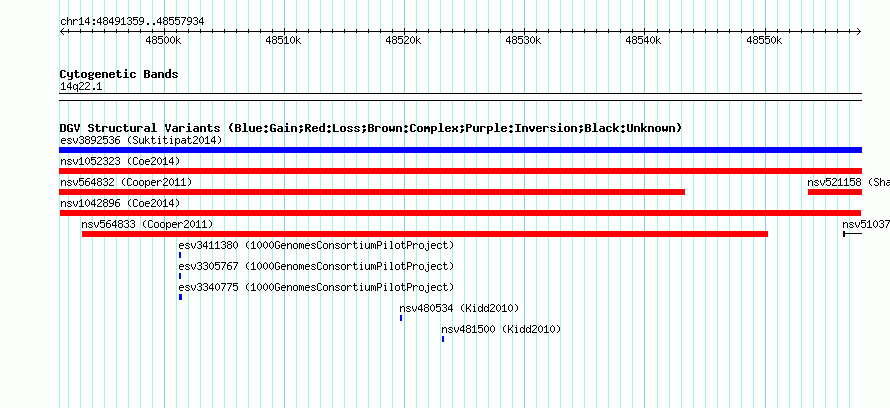890x408 pixels.
Task: Click the ruler's left arrowhead
Action: click(62, 32)
